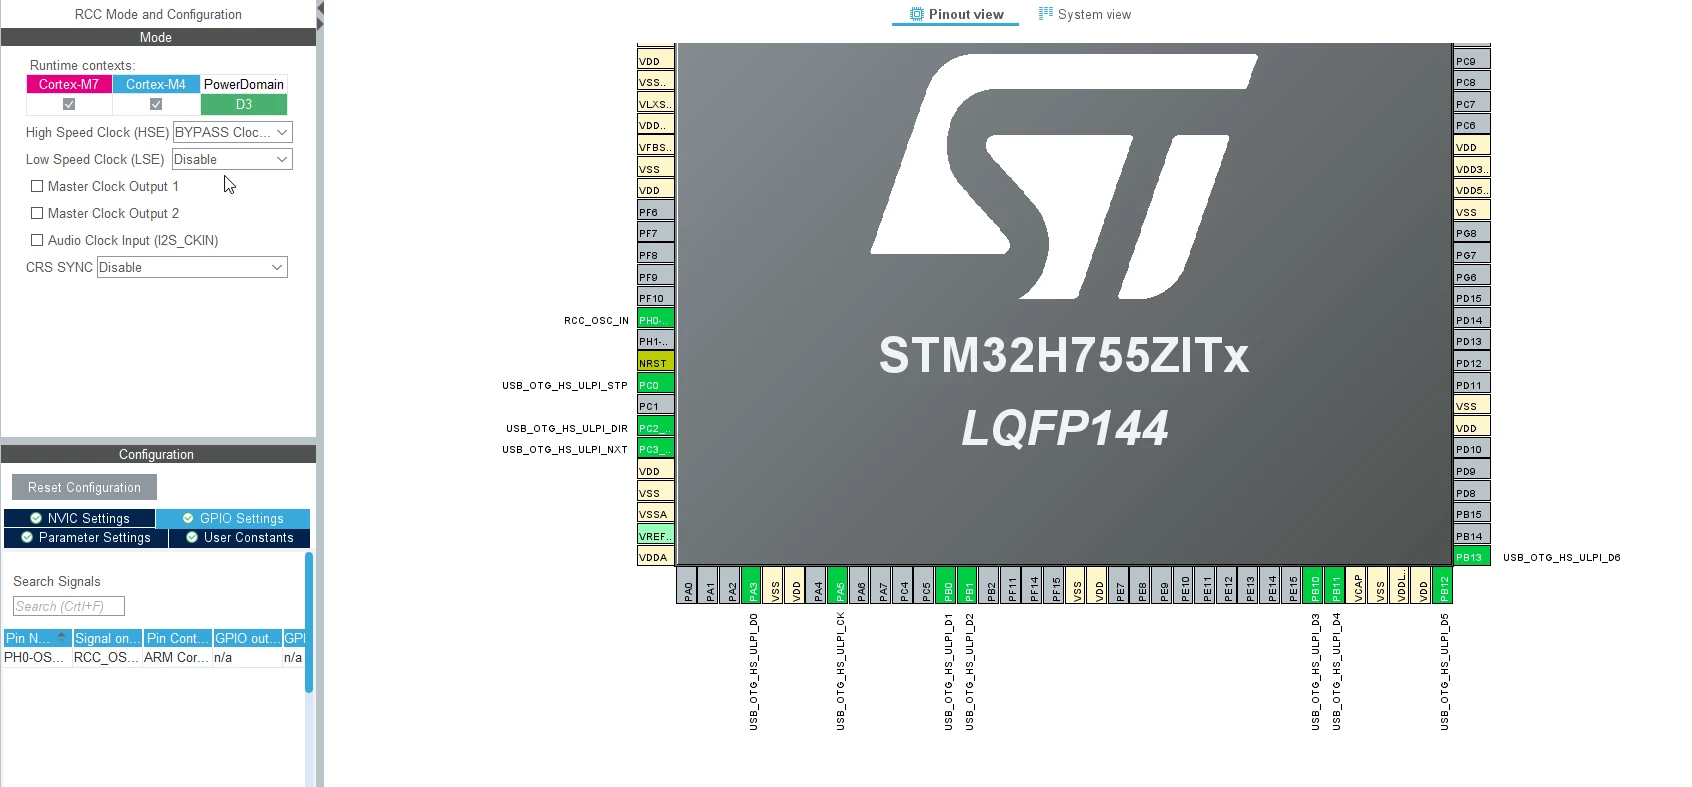
Task: Click the configuration panel vertical scrollbar
Action: (309, 622)
